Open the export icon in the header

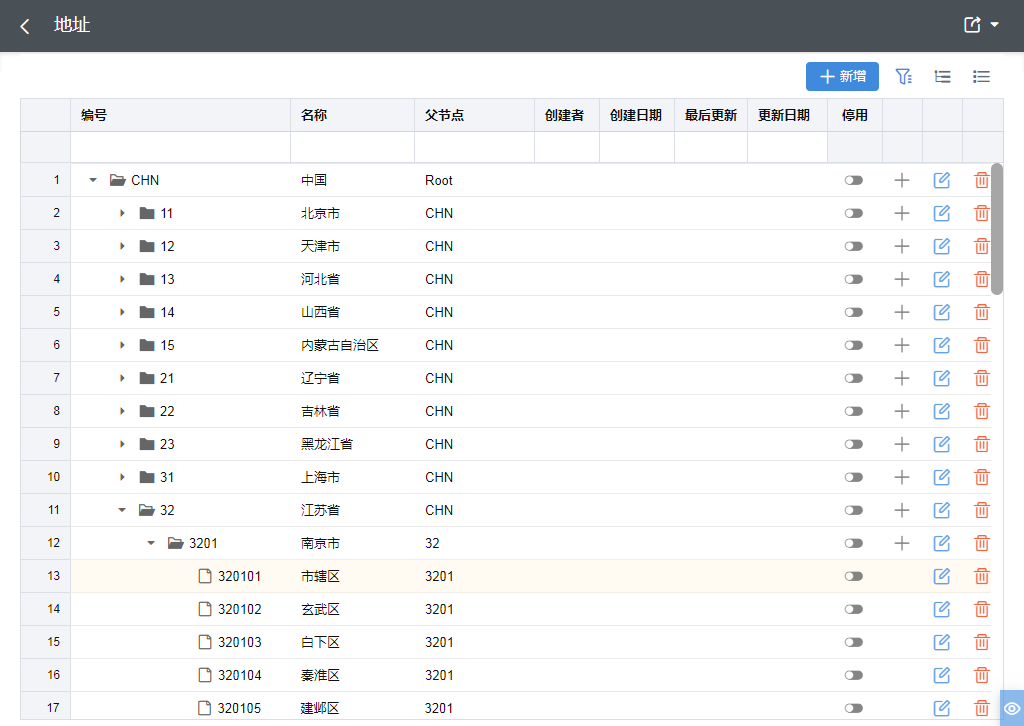[x=972, y=25]
